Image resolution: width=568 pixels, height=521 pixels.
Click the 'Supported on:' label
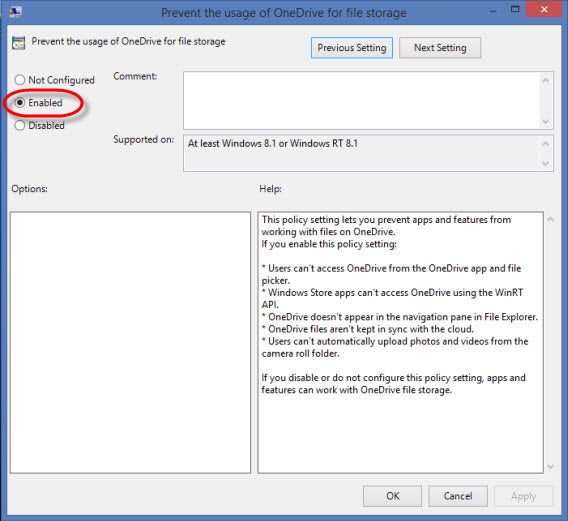pyautogui.click(x=143, y=139)
